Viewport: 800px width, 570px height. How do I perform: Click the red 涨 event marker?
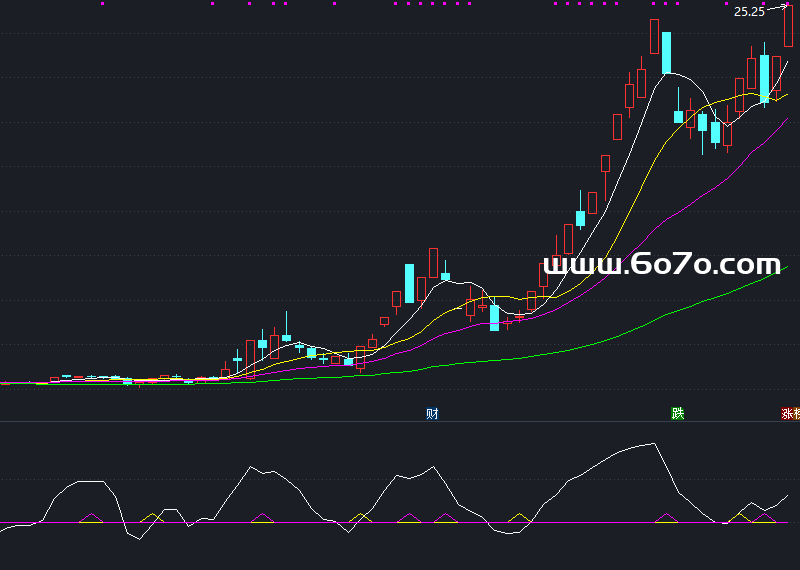pos(787,413)
